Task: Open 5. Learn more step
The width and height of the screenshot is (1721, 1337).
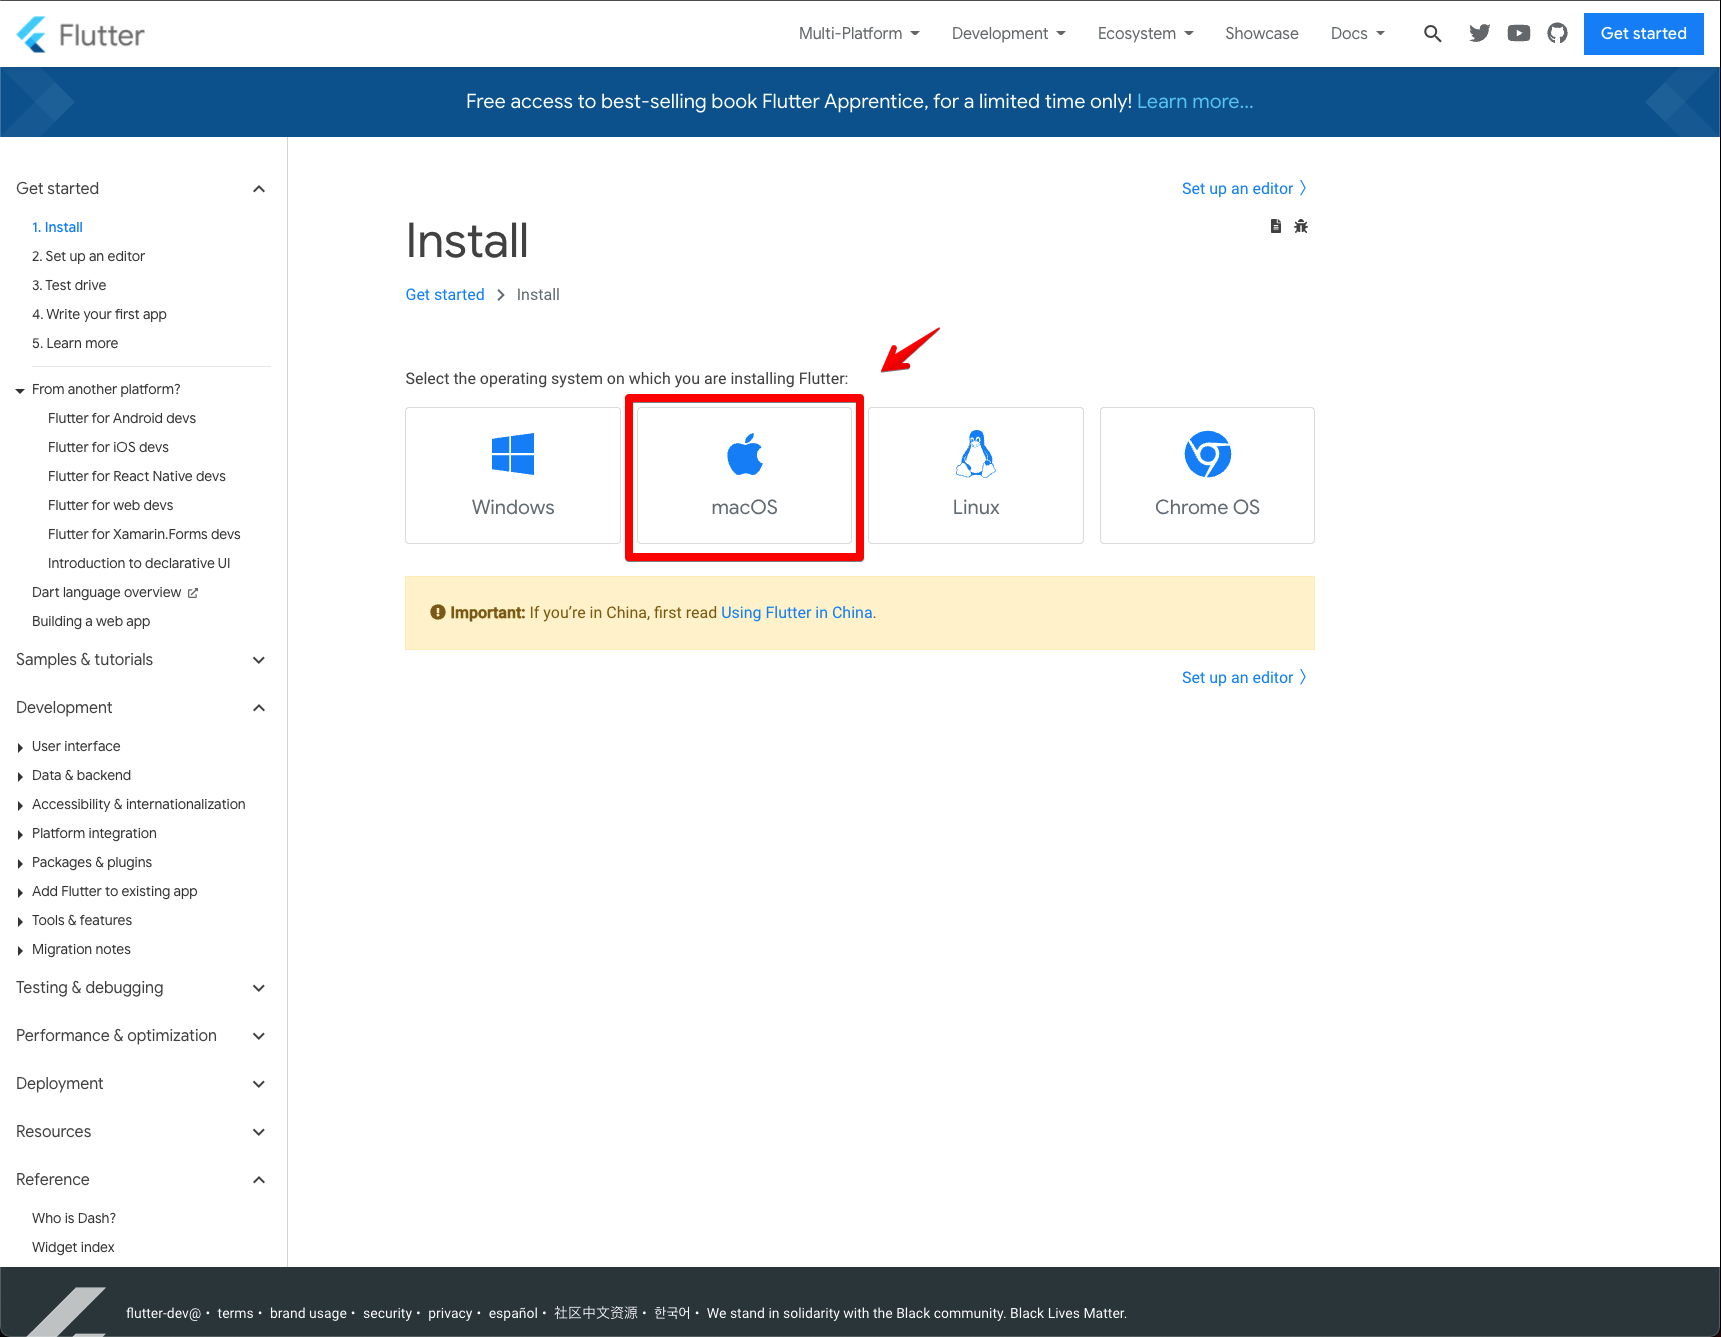Action: tap(75, 343)
